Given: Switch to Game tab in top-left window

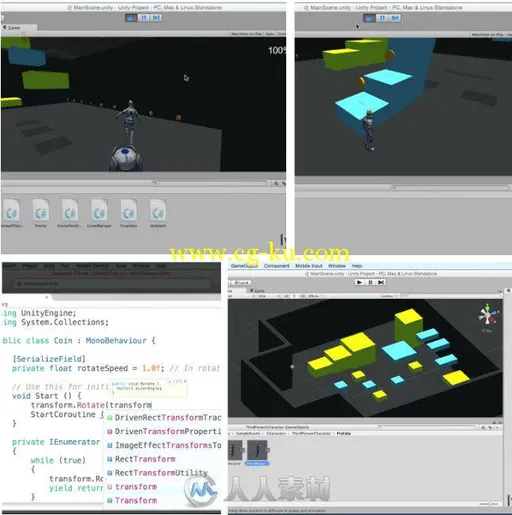Looking at the screenshot, I should 13,28.
